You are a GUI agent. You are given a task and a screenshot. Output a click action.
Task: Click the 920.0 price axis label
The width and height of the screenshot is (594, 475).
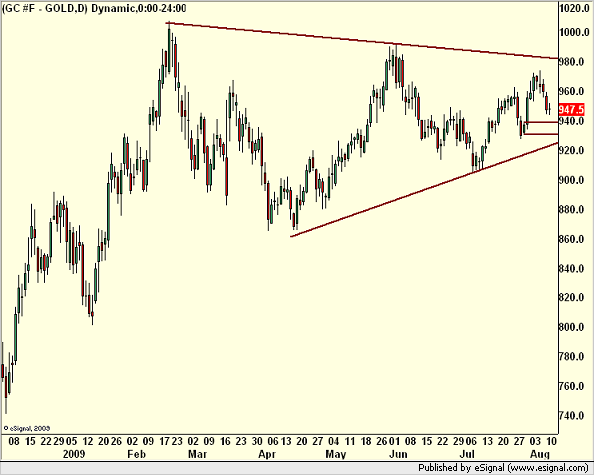click(x=571, y=150)
